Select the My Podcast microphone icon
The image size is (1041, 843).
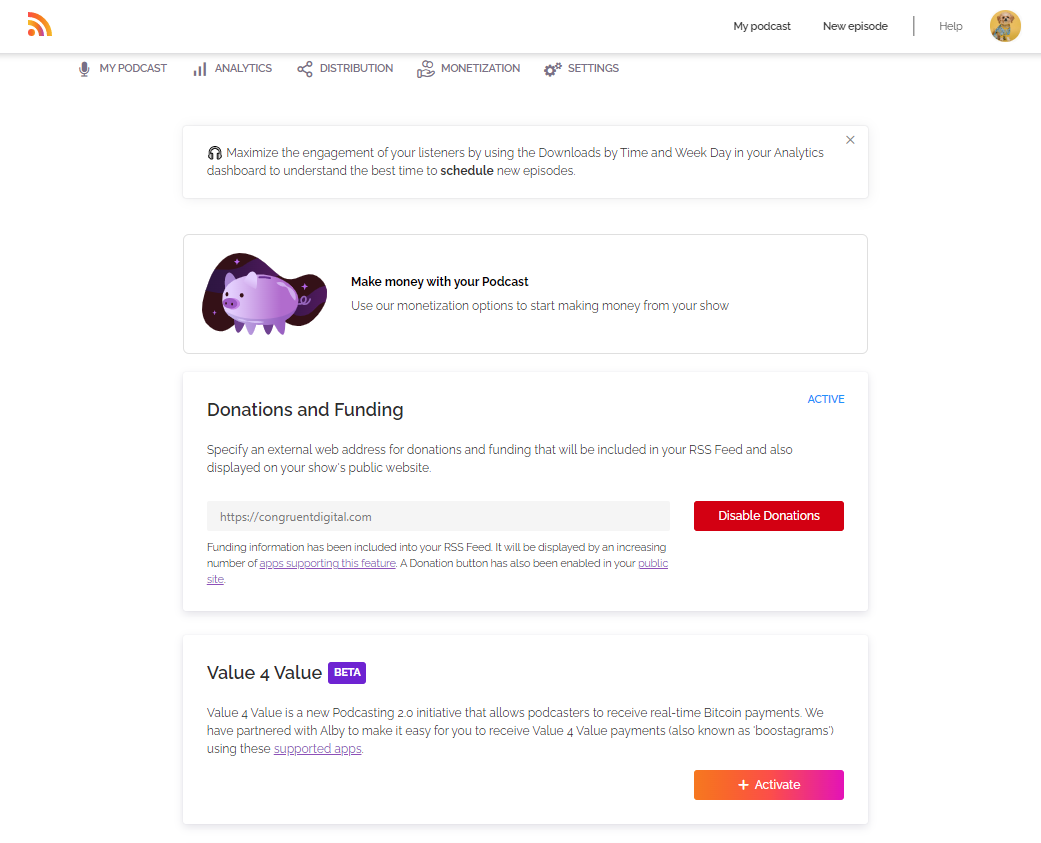(83, 68)
